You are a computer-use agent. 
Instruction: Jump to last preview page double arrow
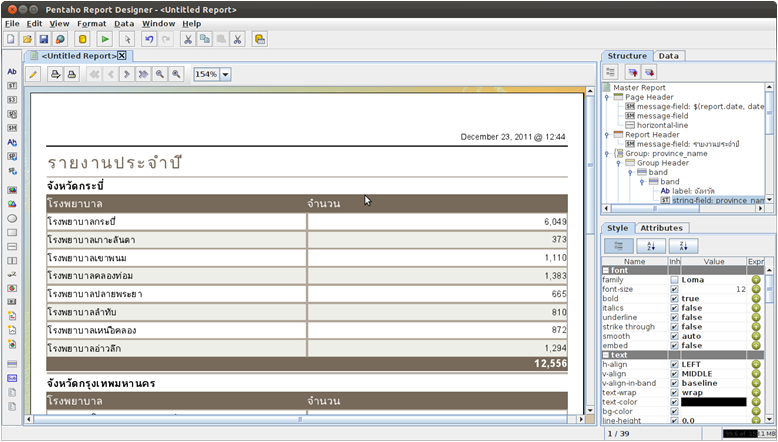point(143,74)
